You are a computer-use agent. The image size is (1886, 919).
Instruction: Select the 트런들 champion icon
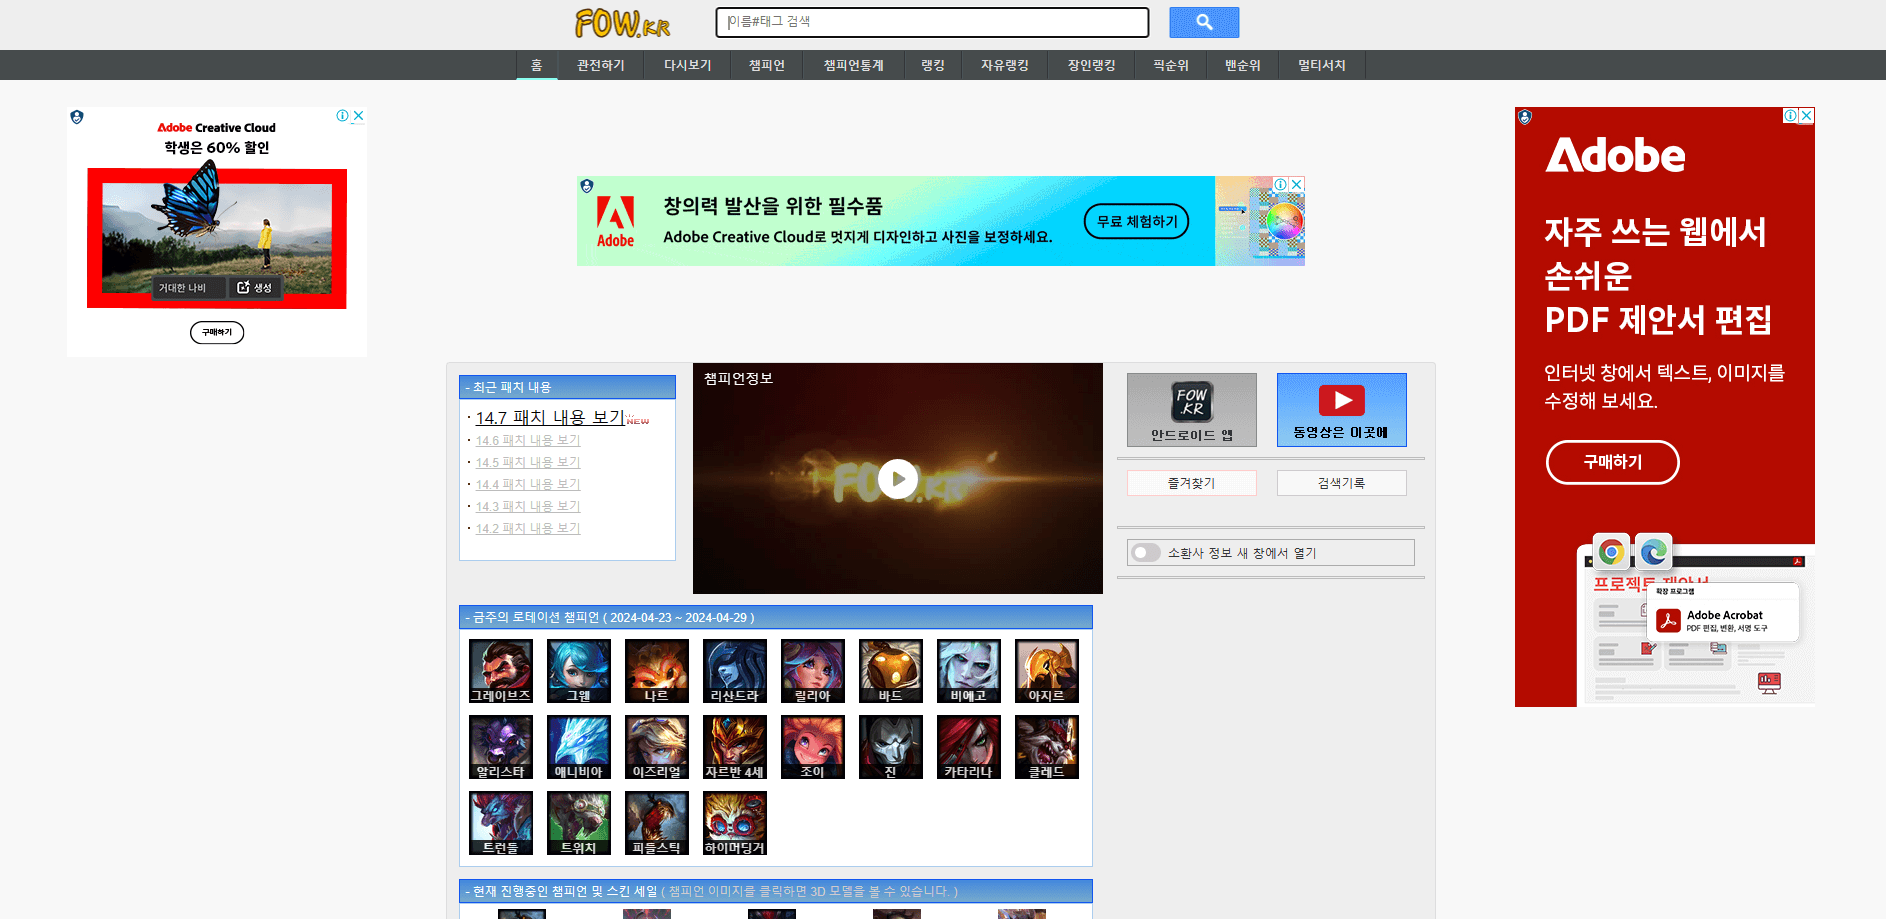click(x=501, y=823)
